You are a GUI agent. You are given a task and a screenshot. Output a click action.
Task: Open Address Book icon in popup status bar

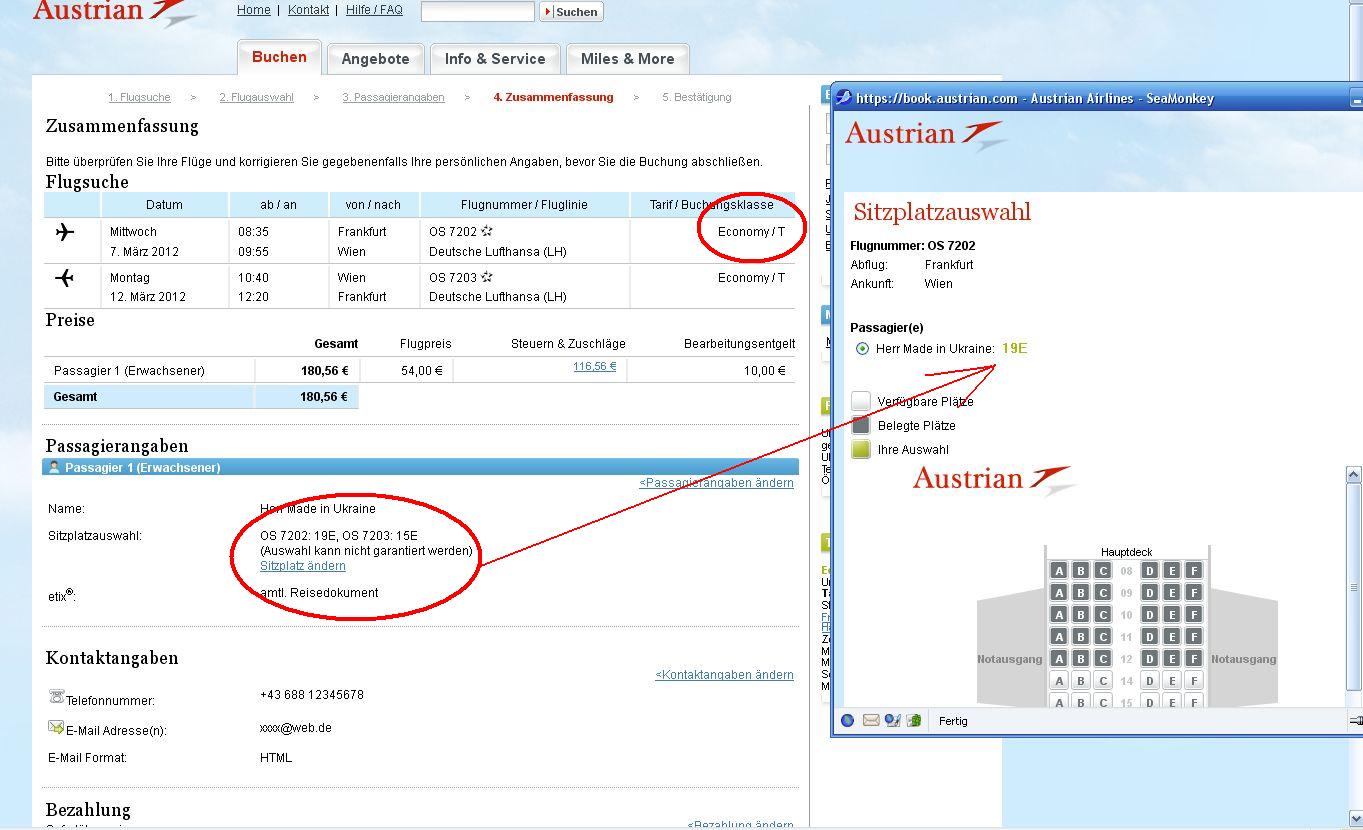914,720
